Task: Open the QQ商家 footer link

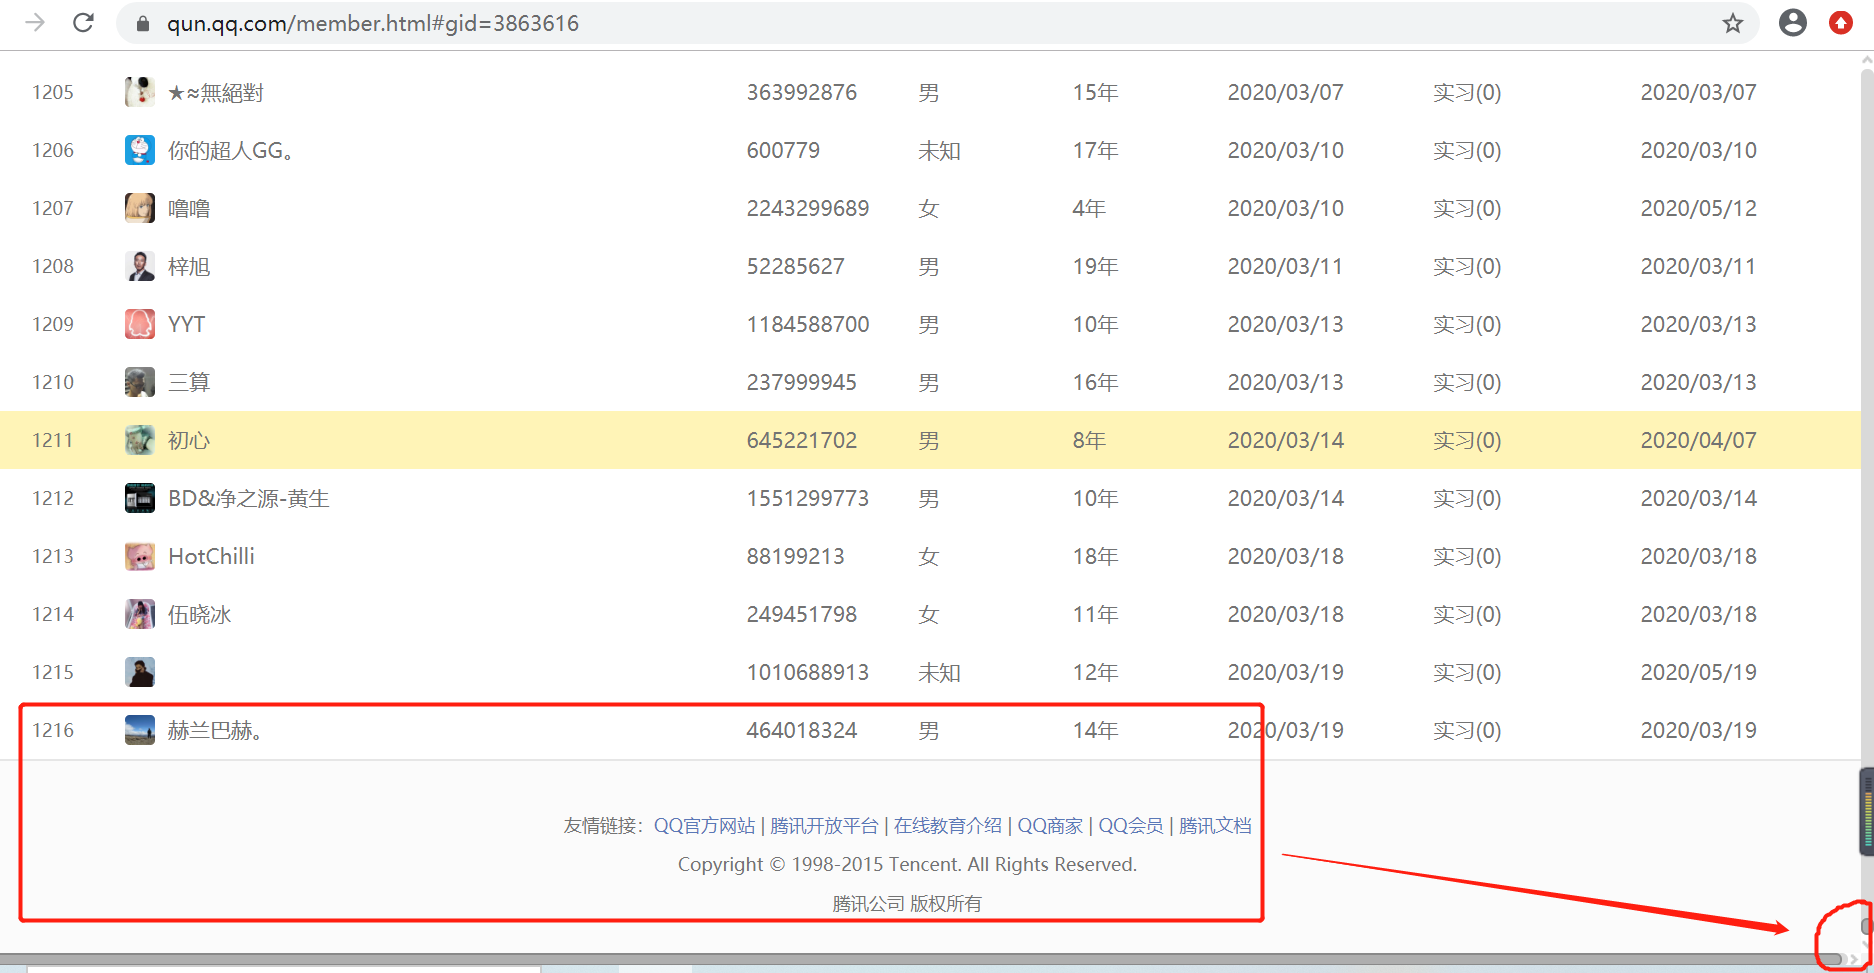Action: [1050, 826]
